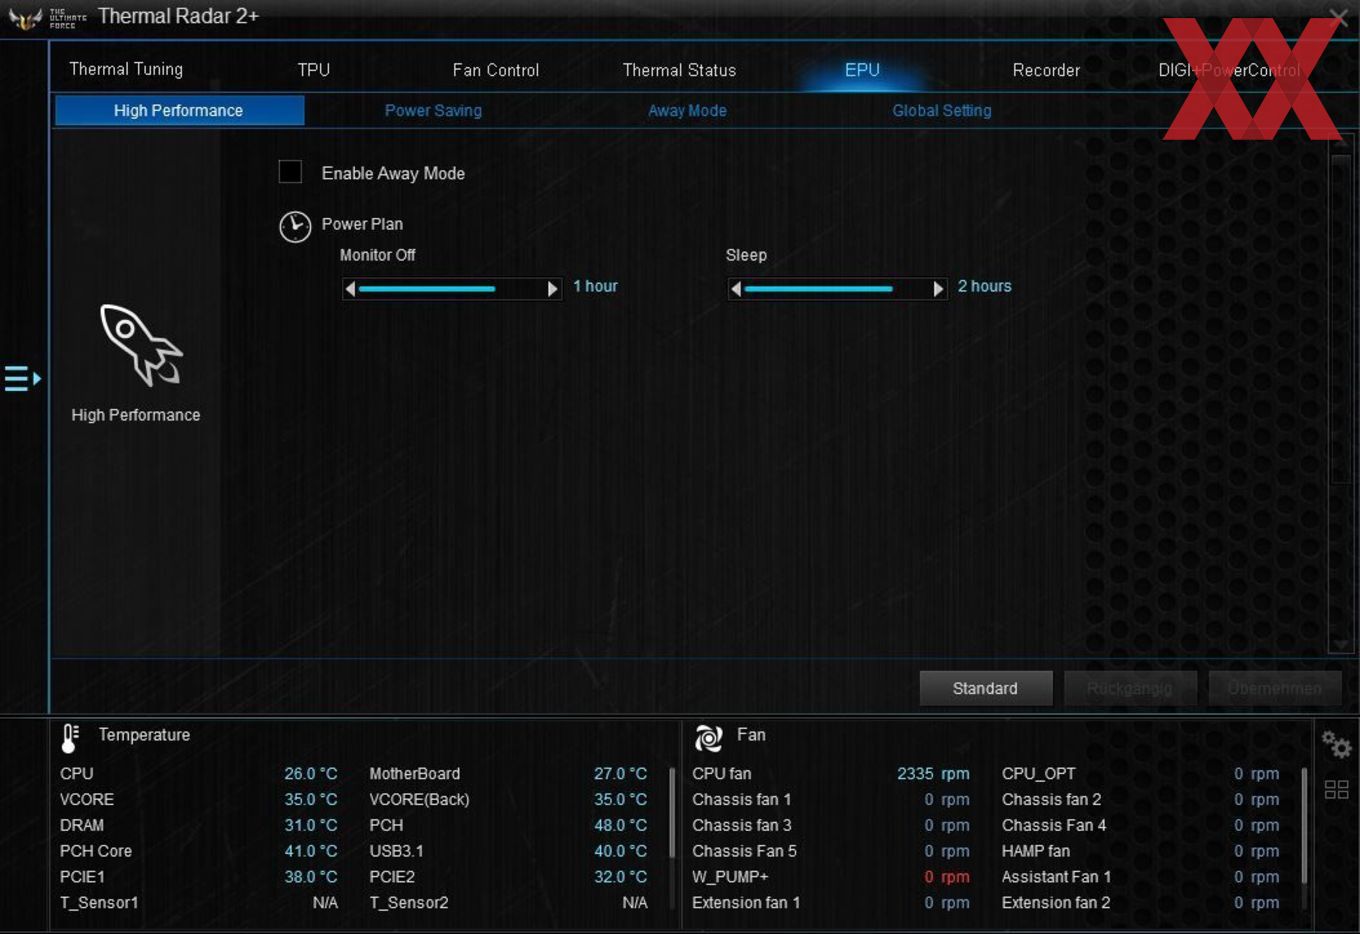The height and width of the screenshot is (934, 1360).
Task: Switch to Power Saving sub-tab
Action: coord(433,110)
